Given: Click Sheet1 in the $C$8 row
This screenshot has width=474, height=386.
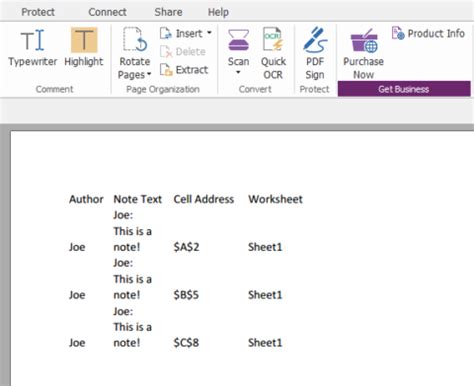Looking at the screenshot, I should pos(265,343).
